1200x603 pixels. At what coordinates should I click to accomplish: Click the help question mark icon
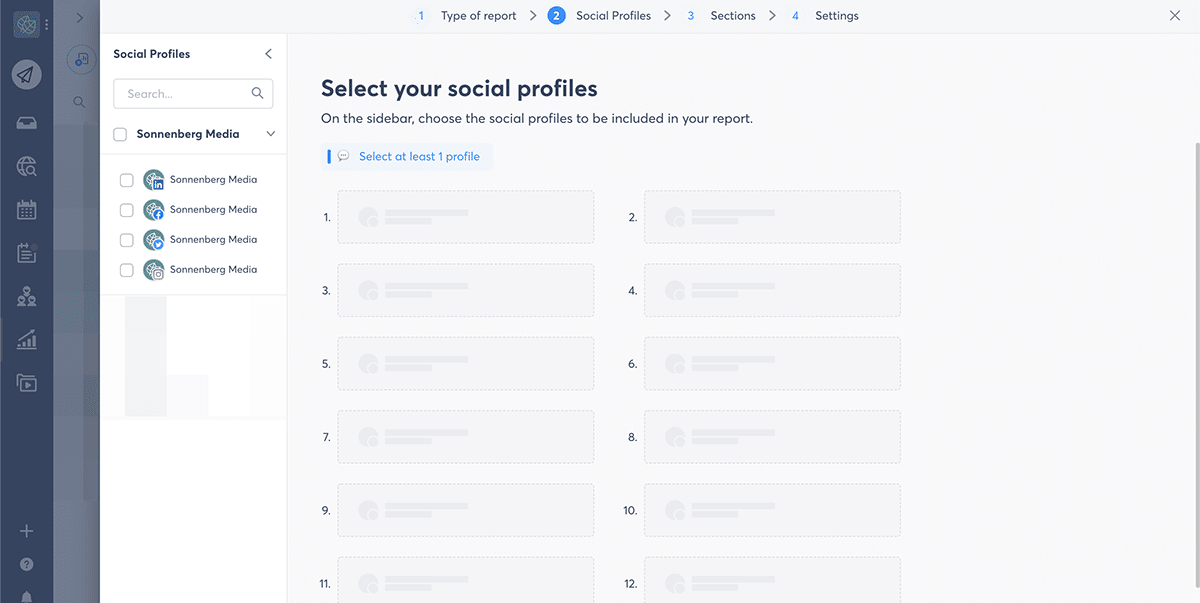(27, 564)
